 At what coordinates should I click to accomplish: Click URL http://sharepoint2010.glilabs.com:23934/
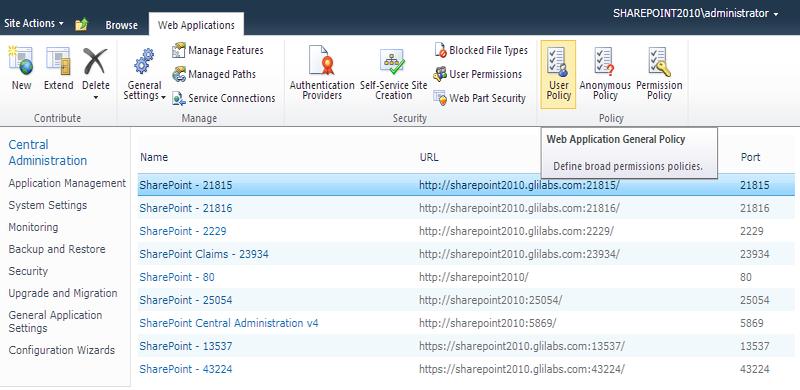(x=519, y=254)
